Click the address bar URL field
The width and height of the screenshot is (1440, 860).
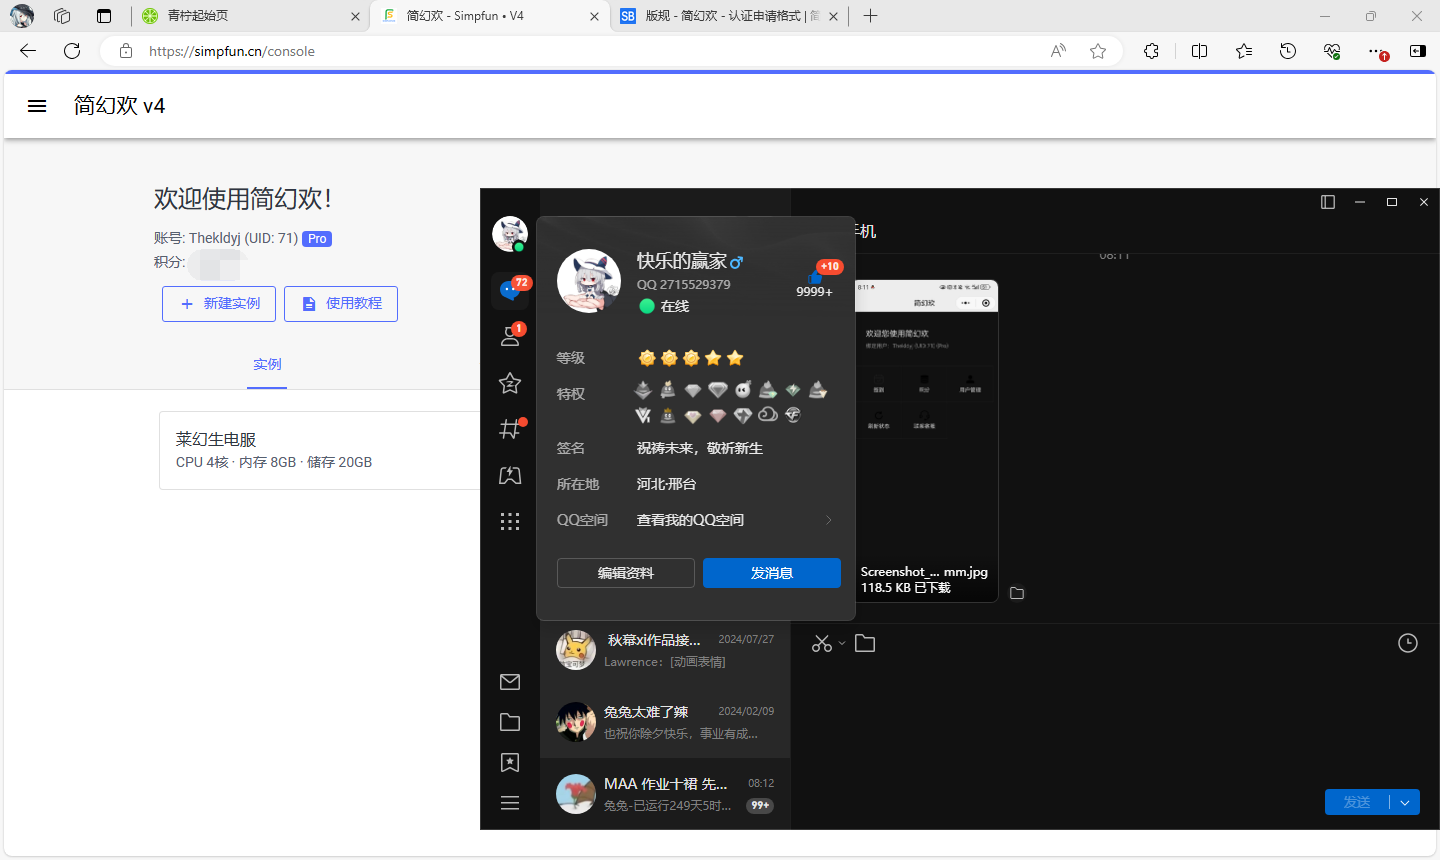[590, 51]
